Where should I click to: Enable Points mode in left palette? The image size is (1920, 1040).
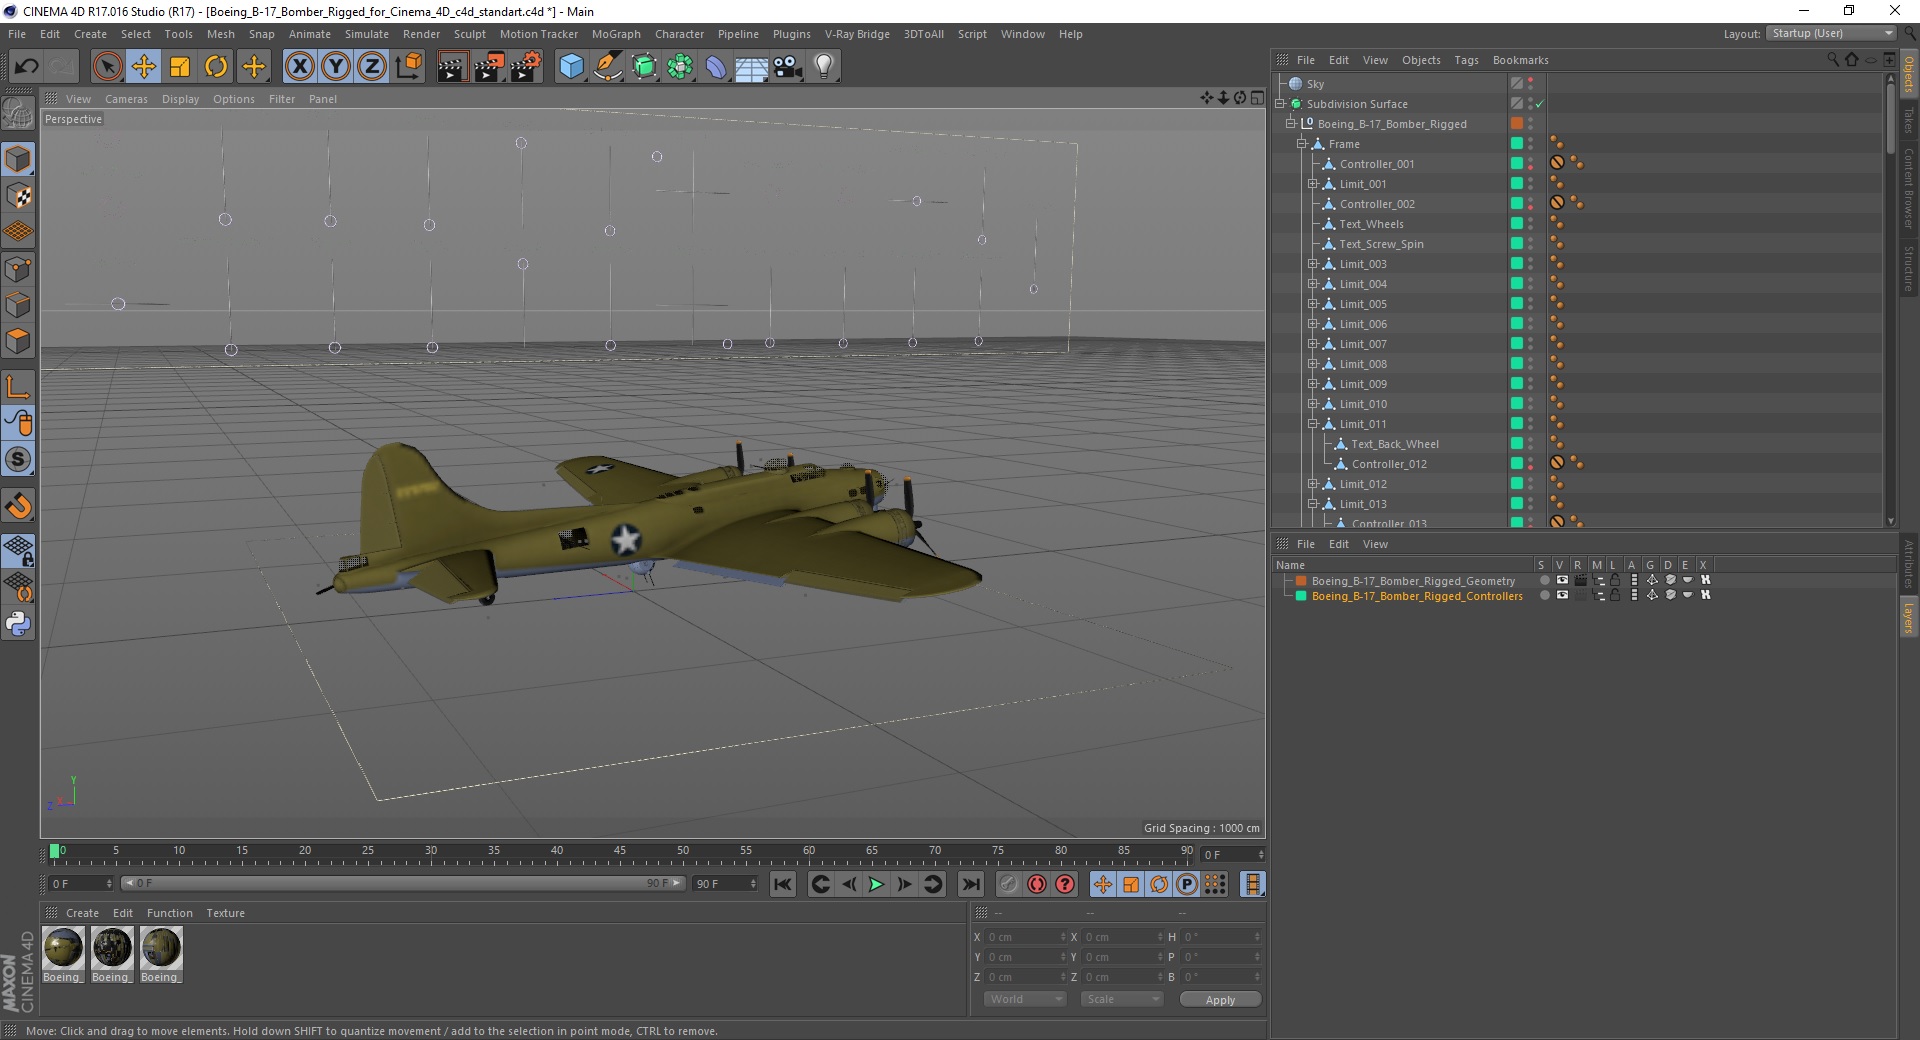coord(18,269)
